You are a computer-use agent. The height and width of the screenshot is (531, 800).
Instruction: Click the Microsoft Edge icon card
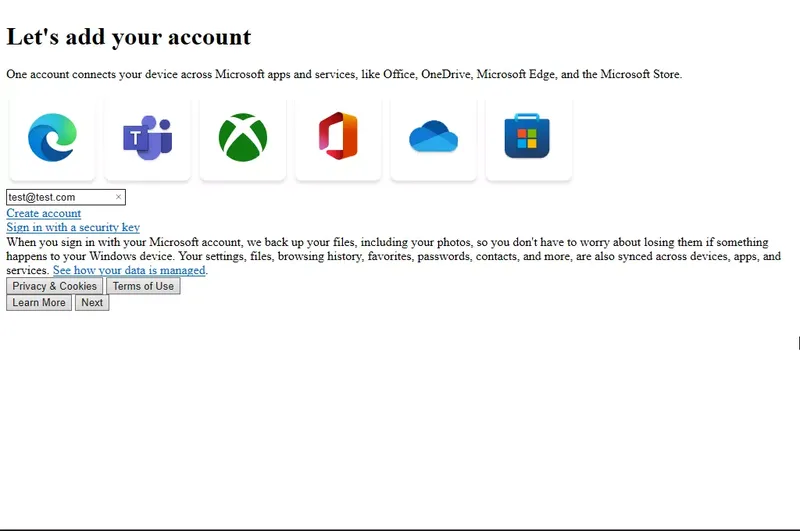52,139
